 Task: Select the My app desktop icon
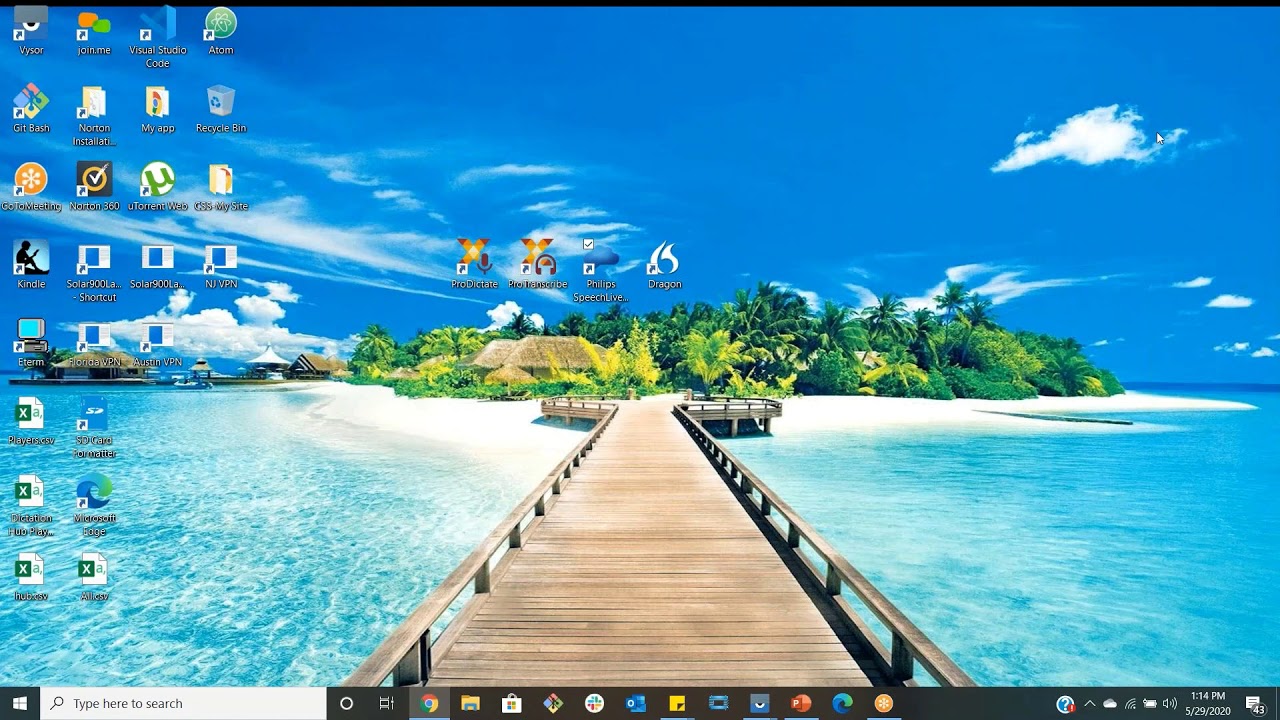tap(157, 110)
